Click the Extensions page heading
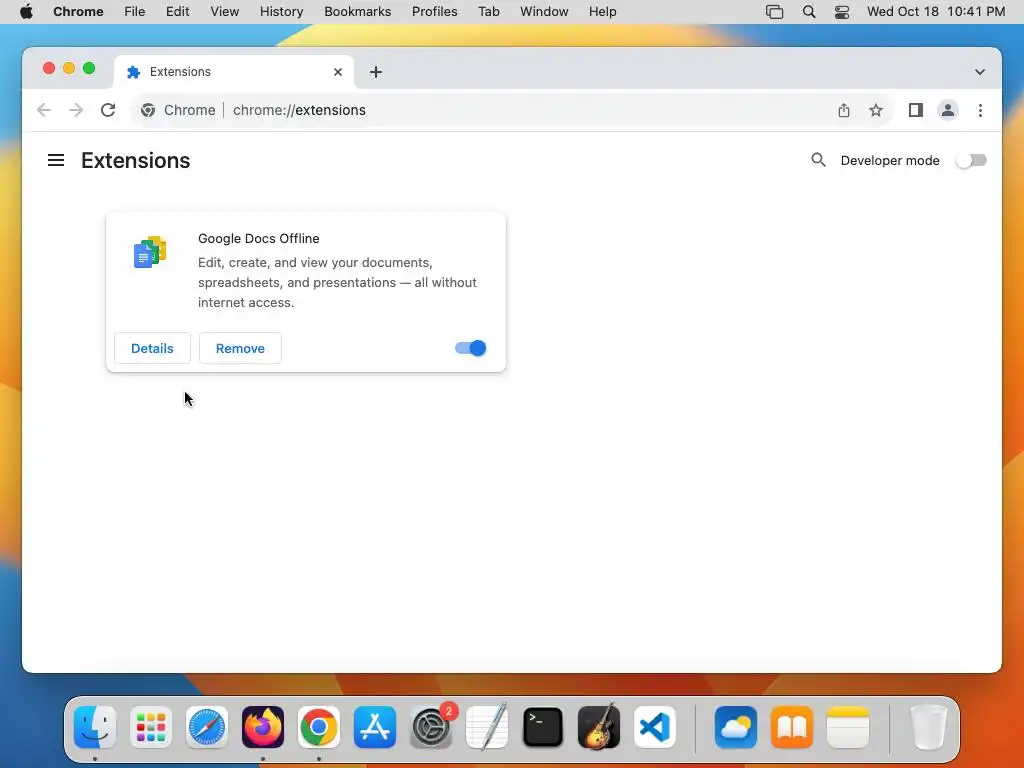The image size is (1024, 768). tap(136, 161)
